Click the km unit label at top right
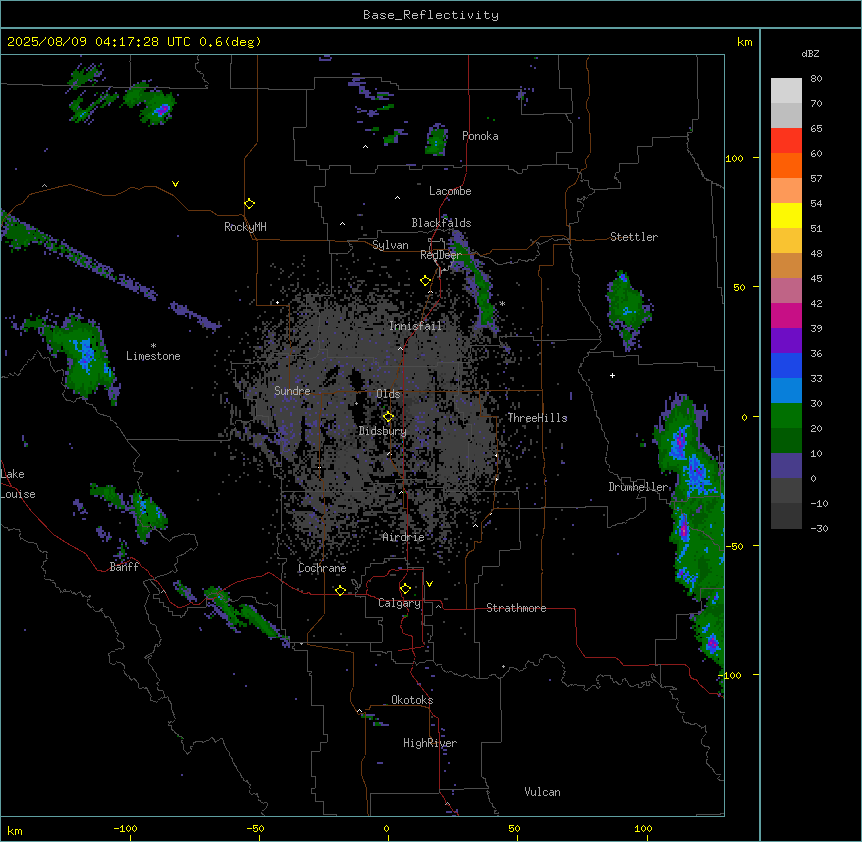The width and height of the screenshot is (862, 842). 744,42
